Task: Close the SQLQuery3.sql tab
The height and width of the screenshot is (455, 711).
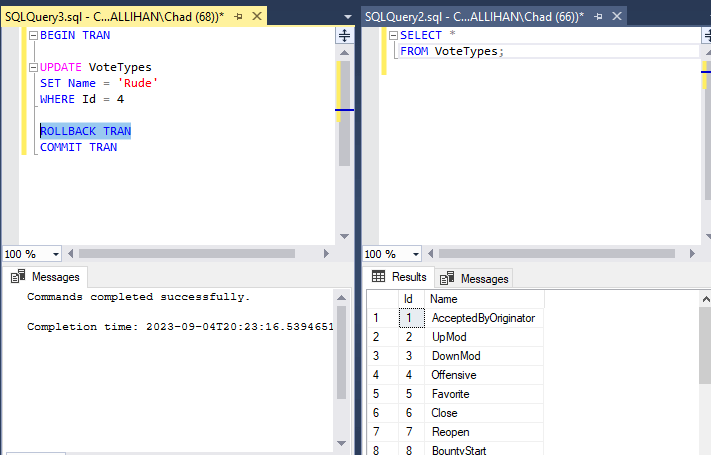Action: pos(256,17)
